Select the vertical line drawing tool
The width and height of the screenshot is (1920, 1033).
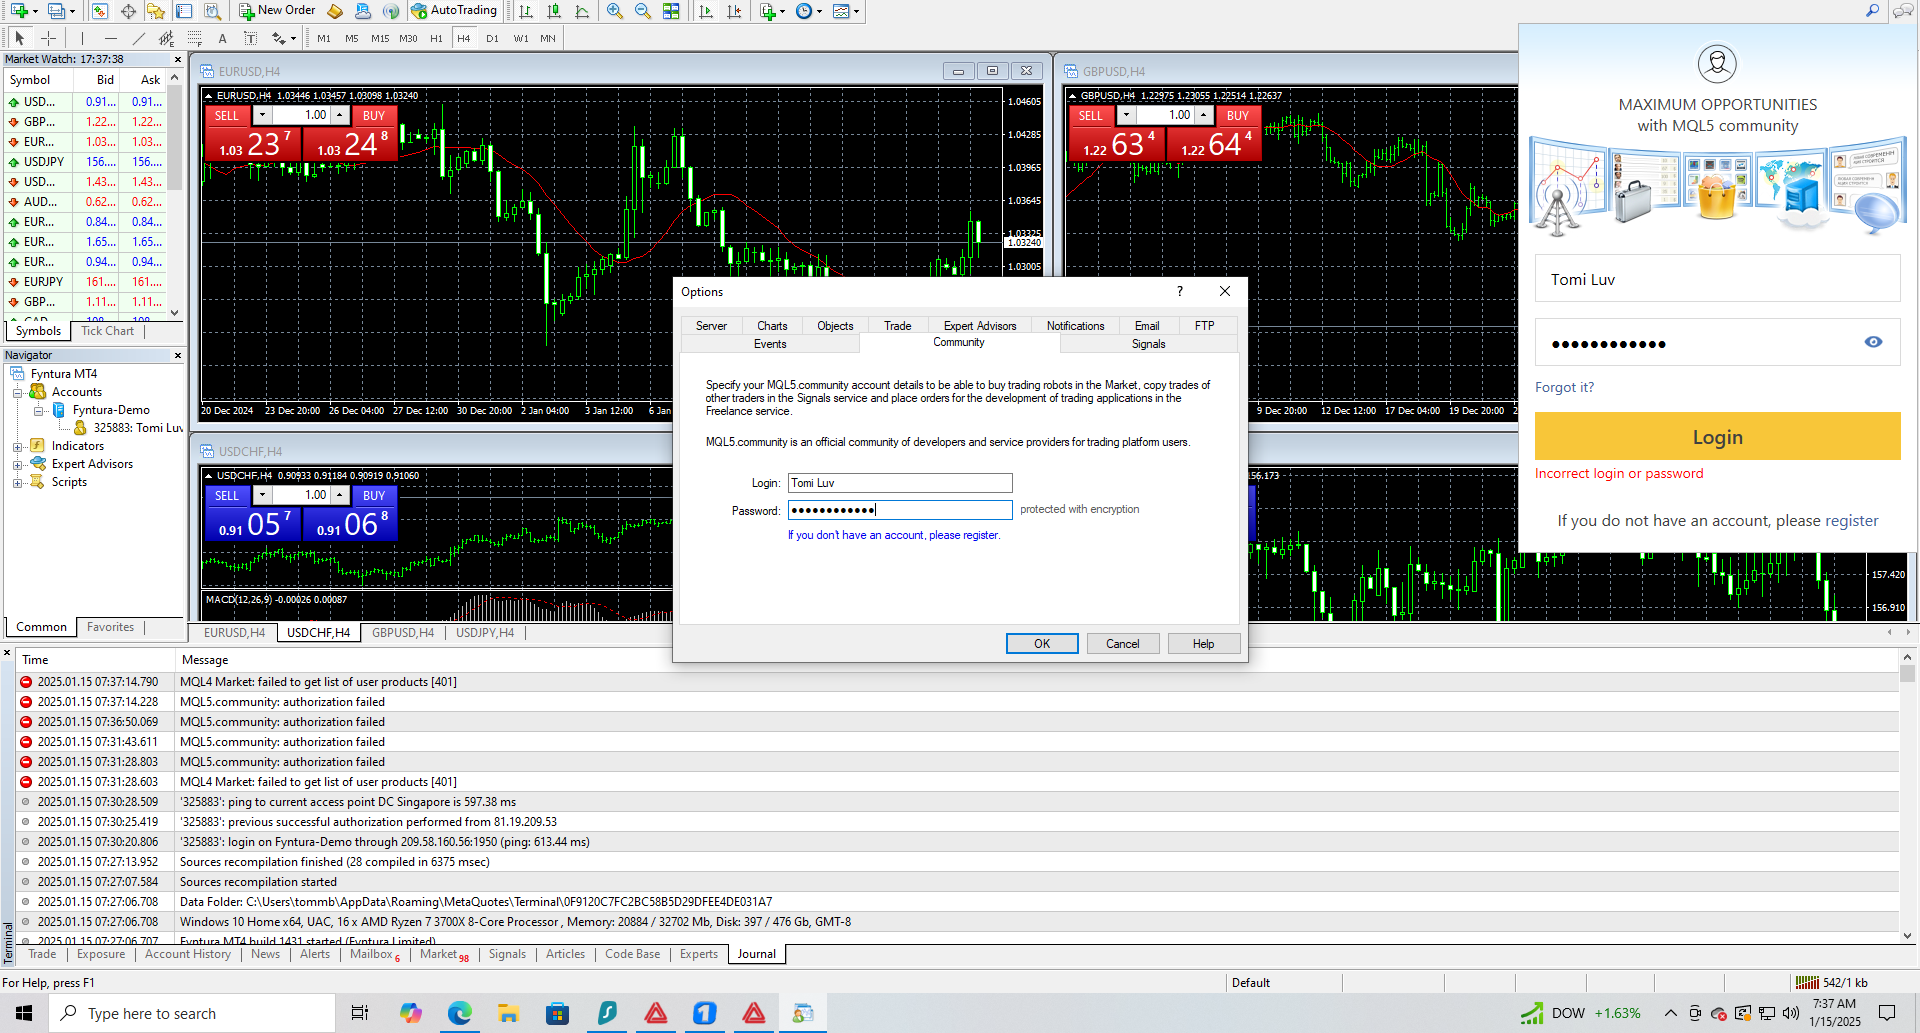pyautogui.click(x=82, y=38)
